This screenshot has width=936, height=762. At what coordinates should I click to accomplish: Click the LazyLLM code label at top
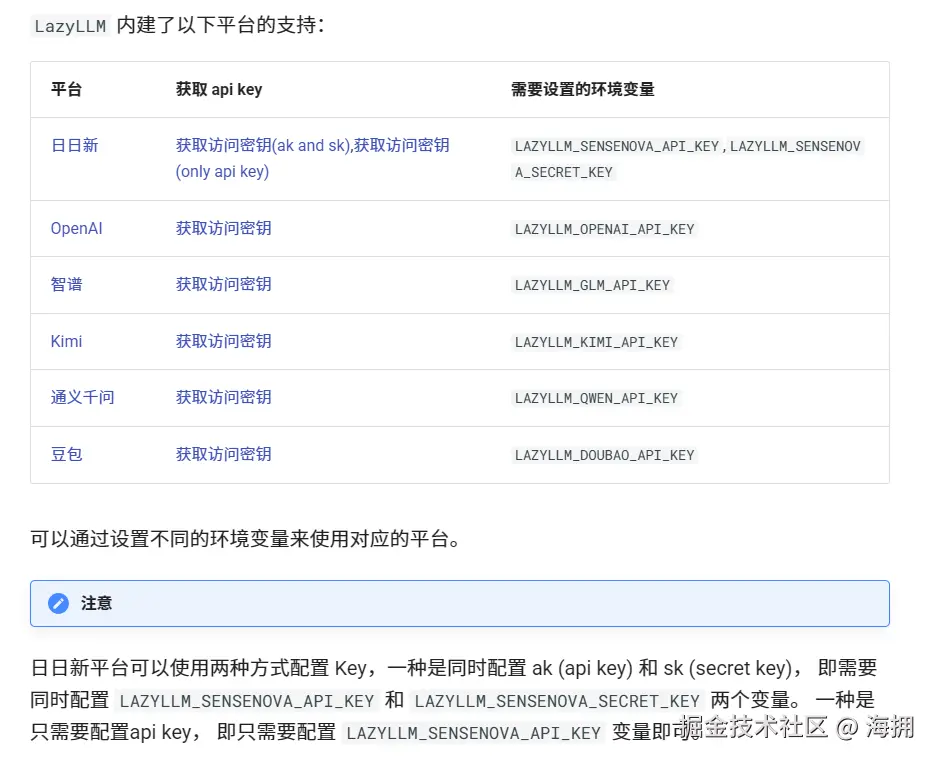click(70, 26)
